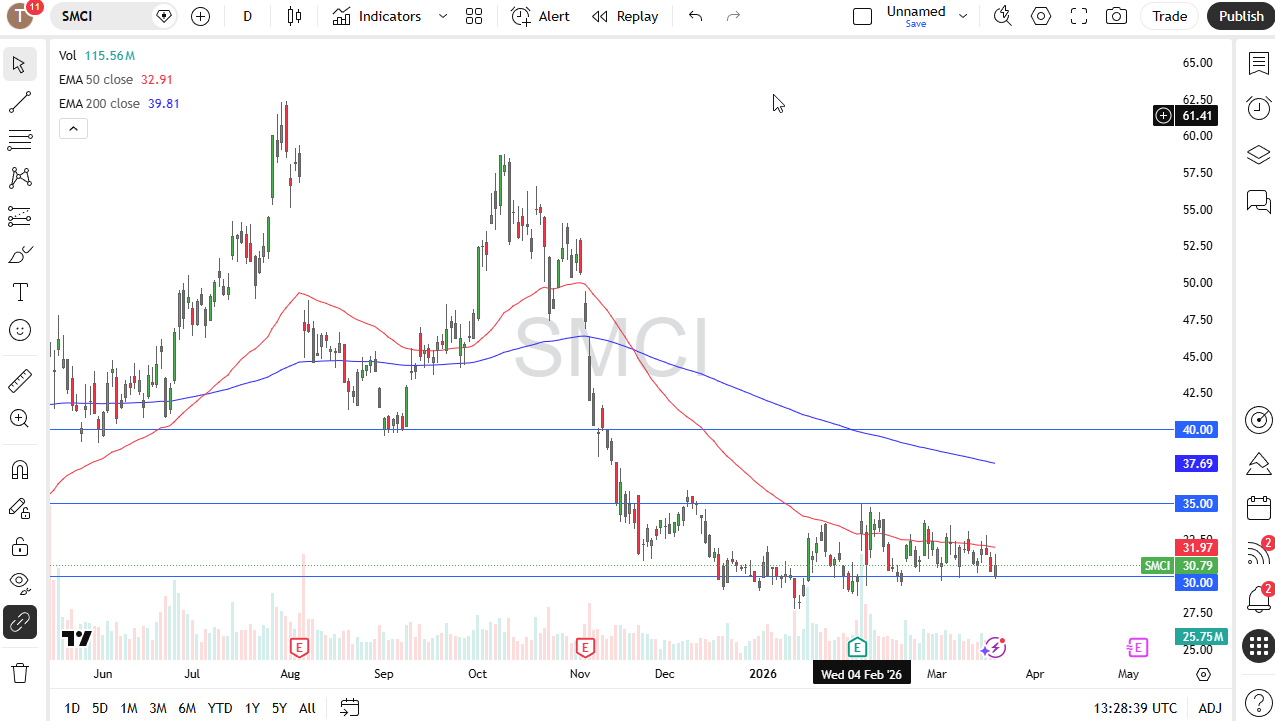Open the notifications bell panel
The height and width of the screenshot is (721, 1275).
pos(1258,599)
